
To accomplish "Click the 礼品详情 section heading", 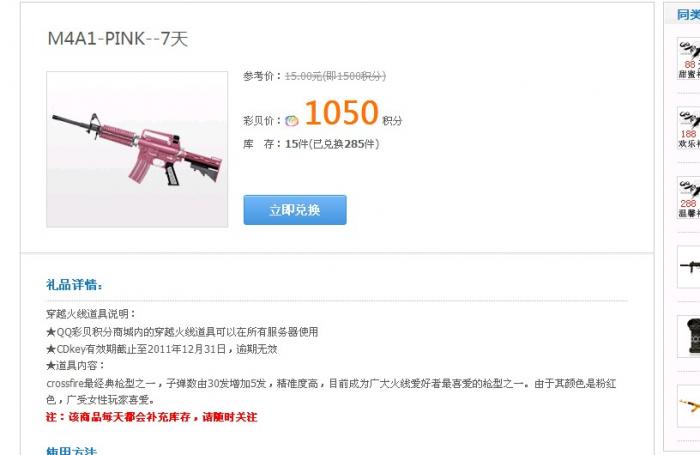I will coord(74,284).
